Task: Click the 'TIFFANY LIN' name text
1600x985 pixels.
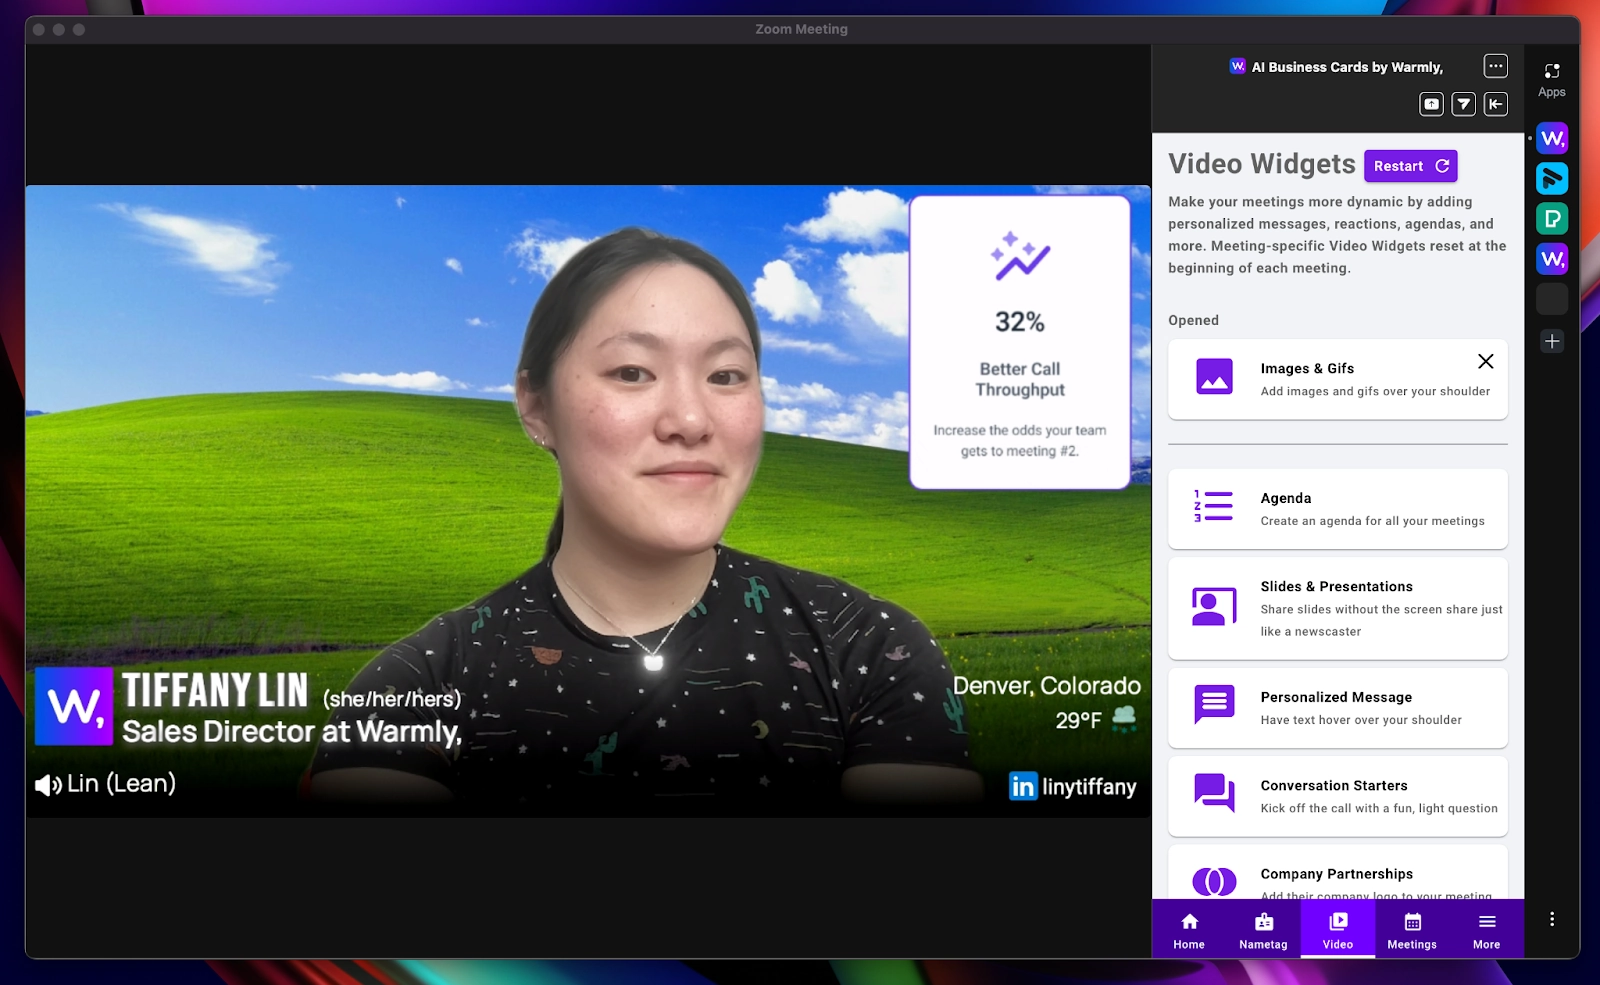Action: click(x=215, y=690)
